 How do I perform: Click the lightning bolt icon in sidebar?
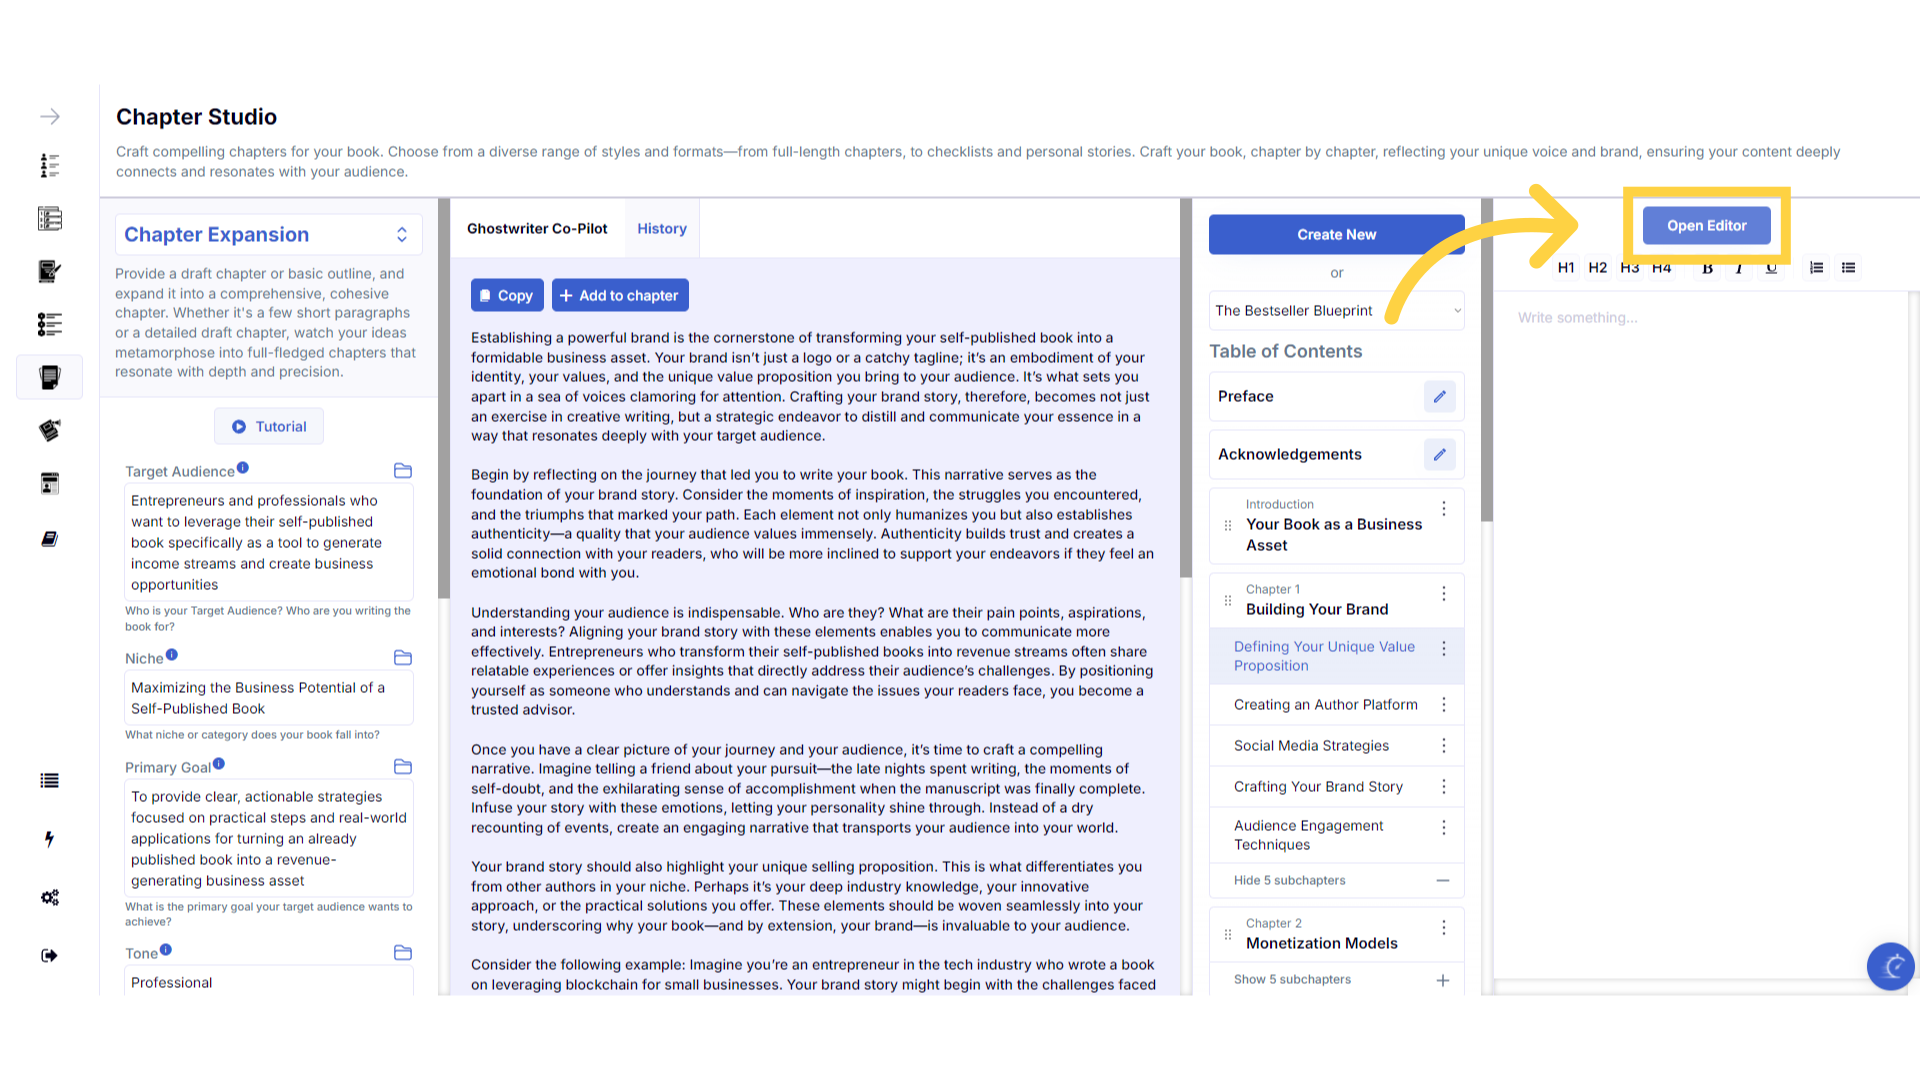click(x=49, y=839)
